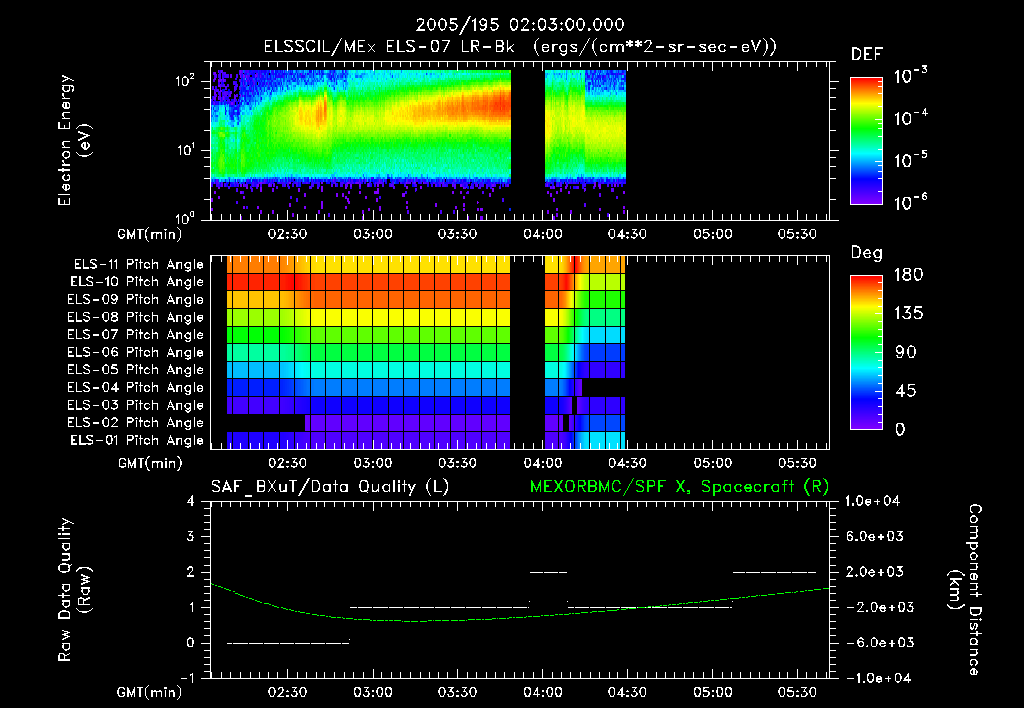The width and height of the screenshot is (1024, 708).
Task: Select the timestamp title 2005/195 02:03:00.000
Action: click(520, 25)
